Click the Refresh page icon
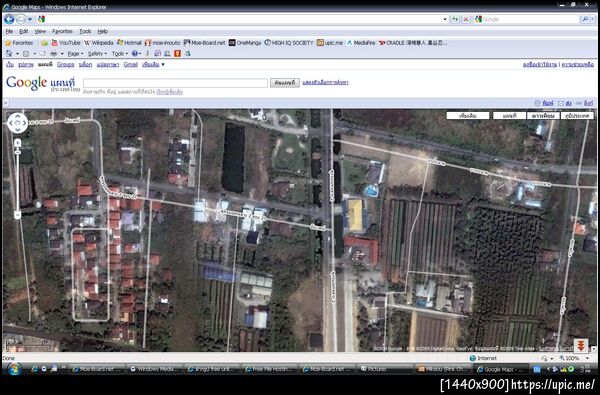 (x=455, y=19)
